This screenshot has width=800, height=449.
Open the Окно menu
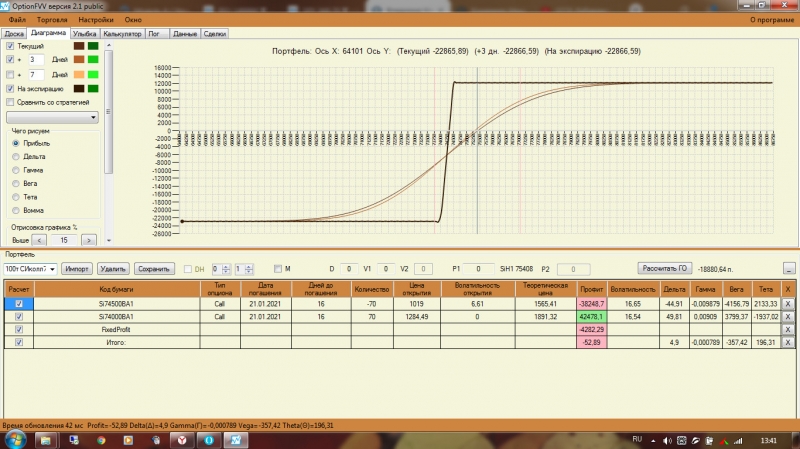(133, 19)
